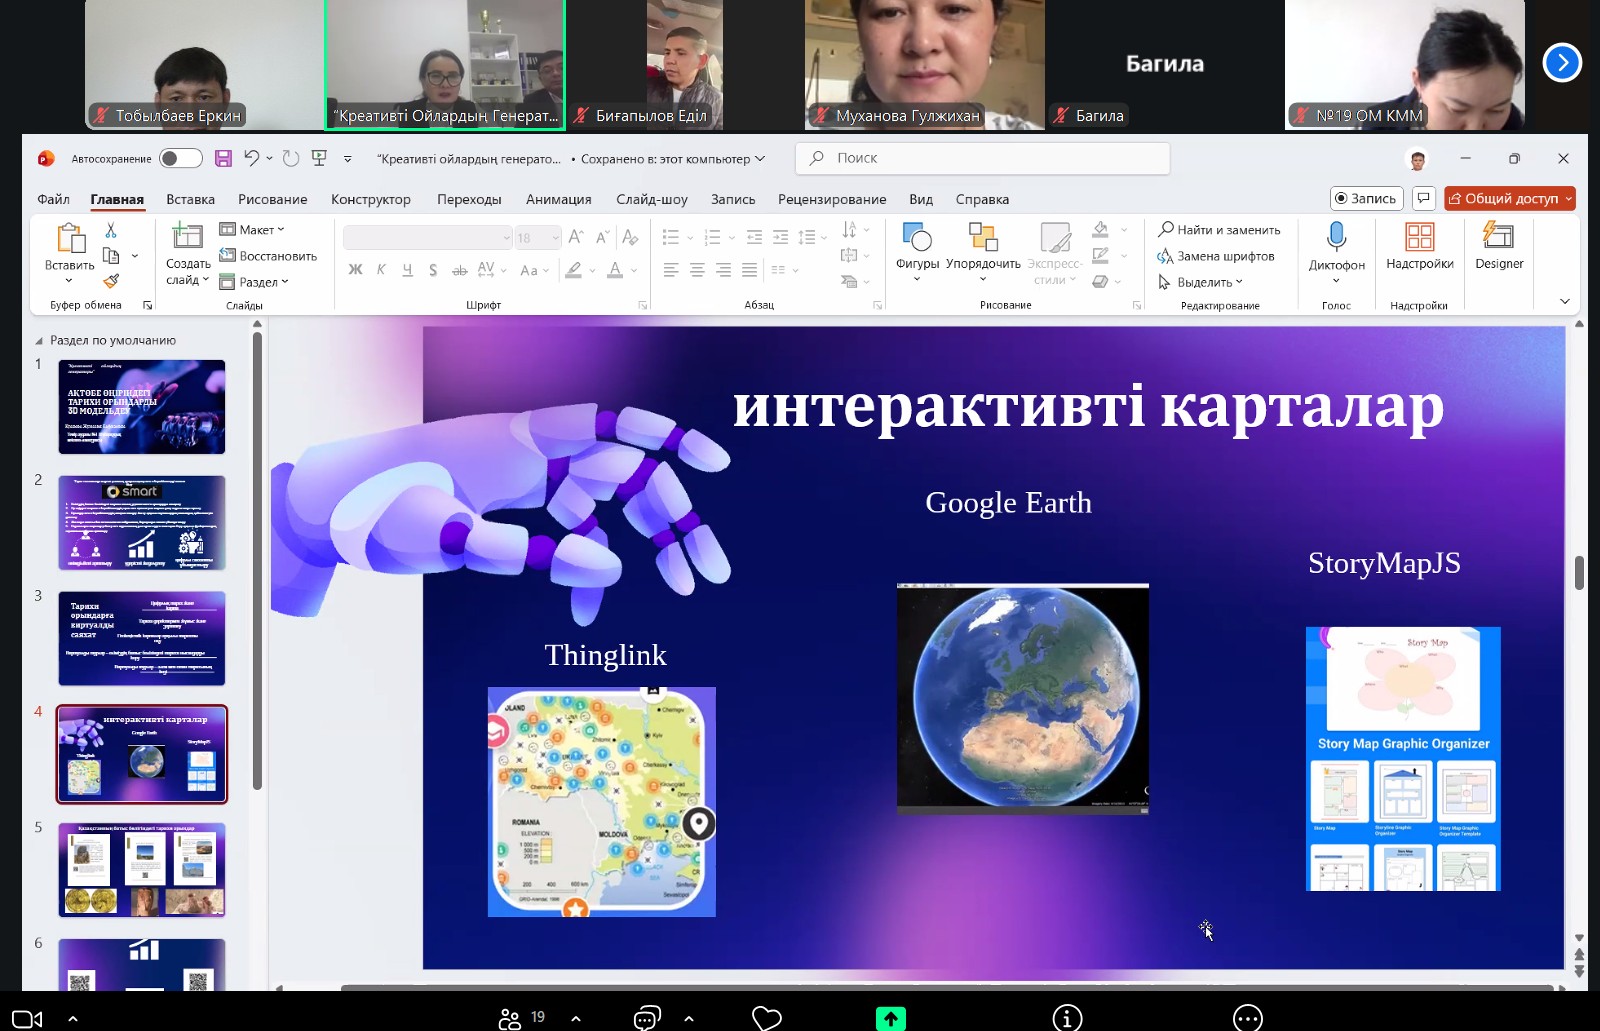This screenshot has width=1600, height=1031.
Task: Click the Shapes (Фигуры) icon
Action: [x=917, y=245]
